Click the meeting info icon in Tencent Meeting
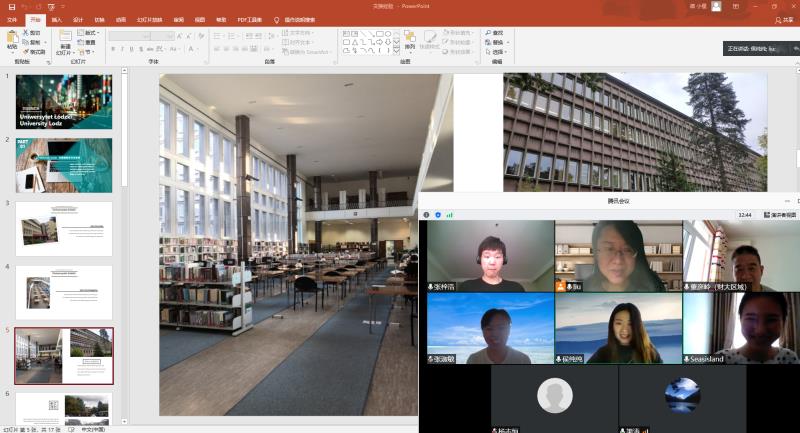 [x=426, y=214]
